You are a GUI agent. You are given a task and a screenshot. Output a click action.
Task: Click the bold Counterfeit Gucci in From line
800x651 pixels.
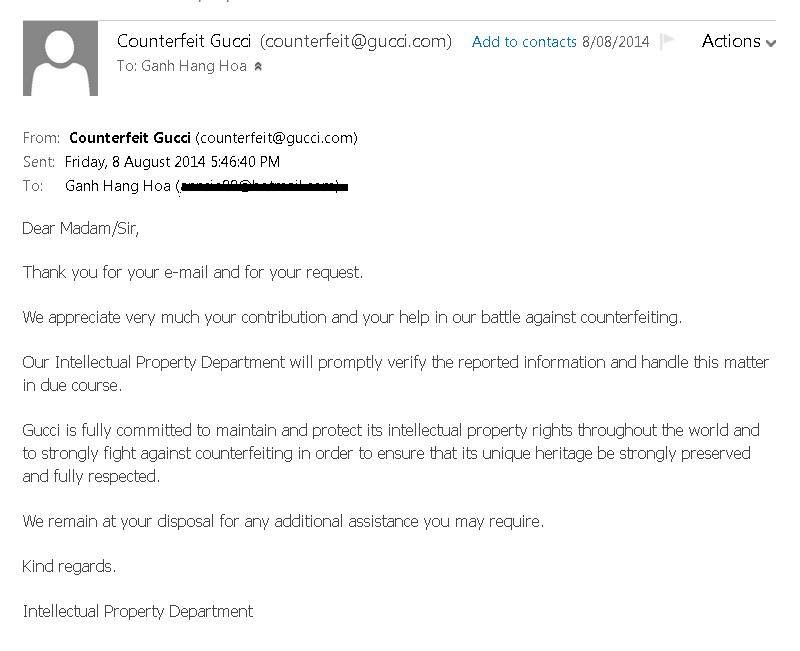tap(130, 138)
